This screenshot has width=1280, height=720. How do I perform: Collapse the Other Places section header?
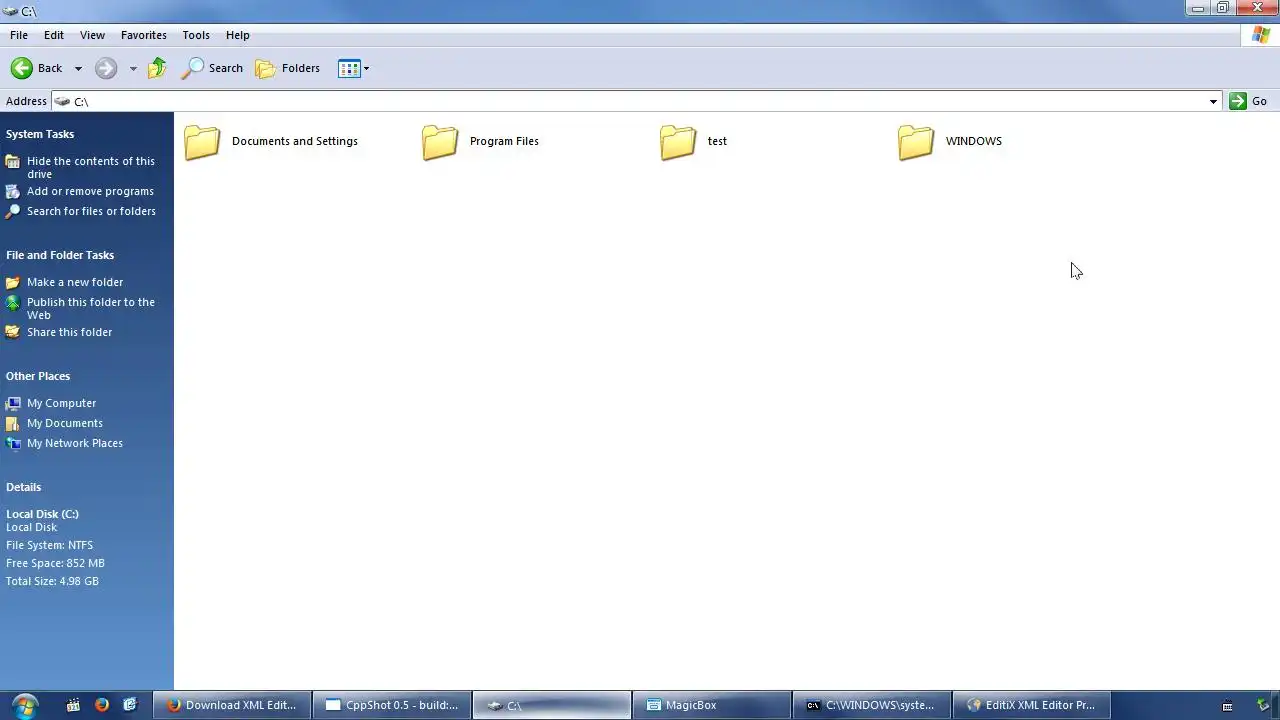click(38, 376)
